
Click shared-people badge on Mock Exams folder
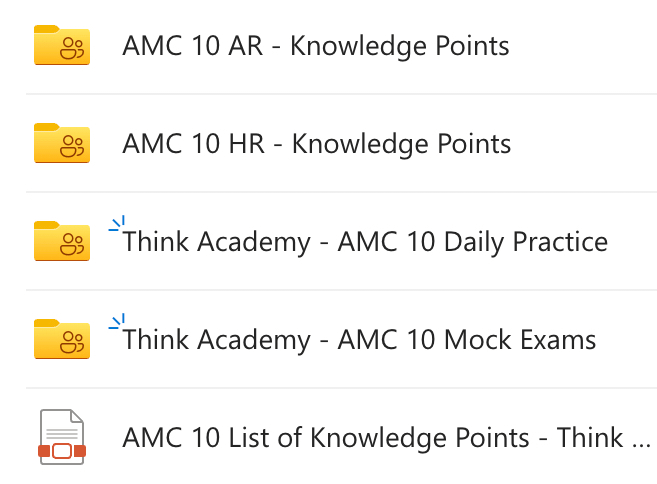pyautogui.click(x=74, y=344)
